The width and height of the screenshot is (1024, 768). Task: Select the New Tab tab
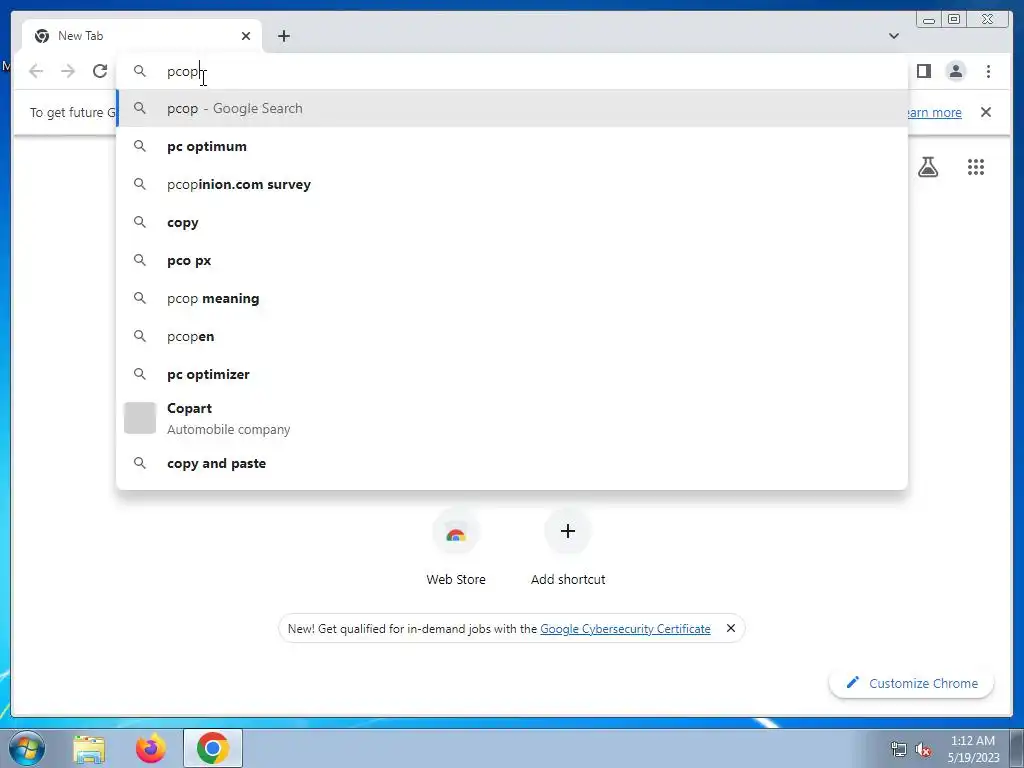coord(142,36)
